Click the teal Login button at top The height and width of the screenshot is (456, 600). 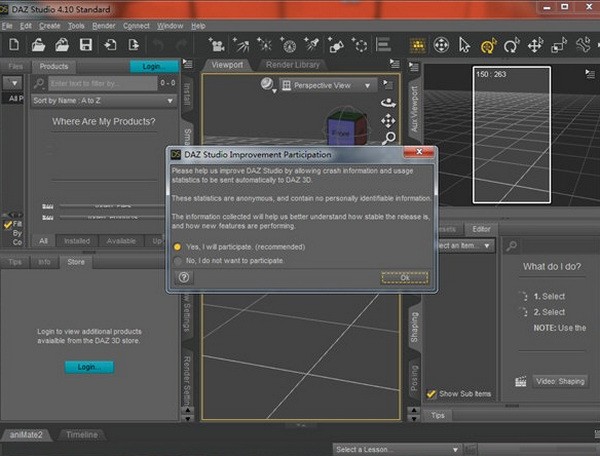[154, 66]
